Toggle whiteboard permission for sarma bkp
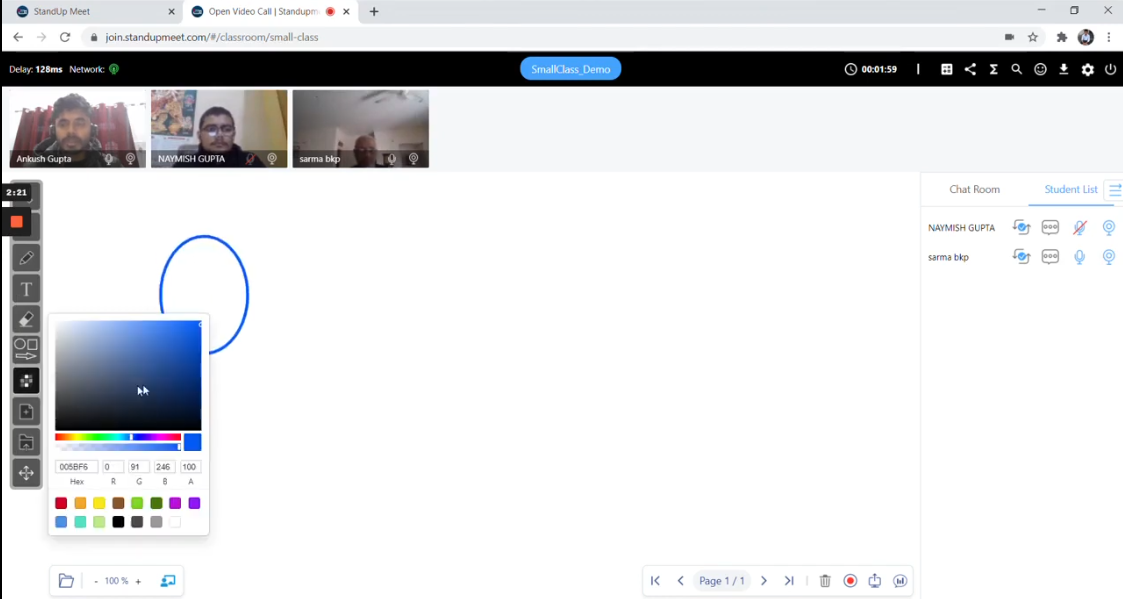 [1021, 257]
